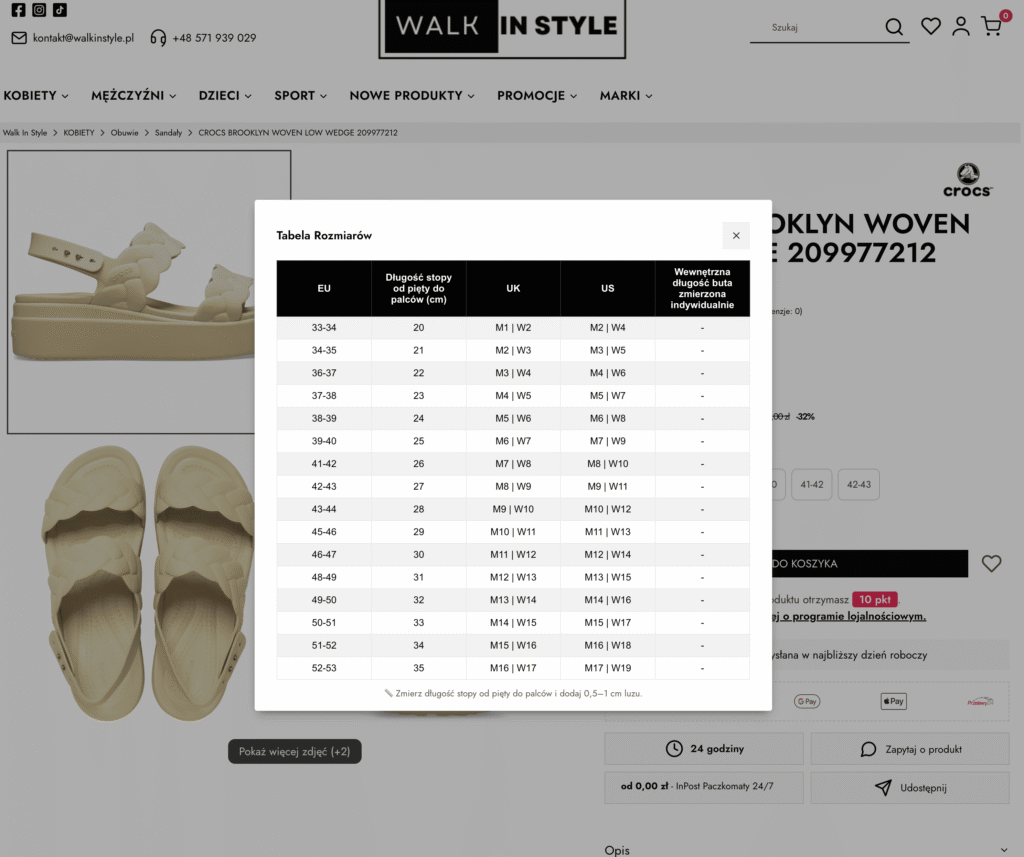Click the US column header

click(608, 288)
